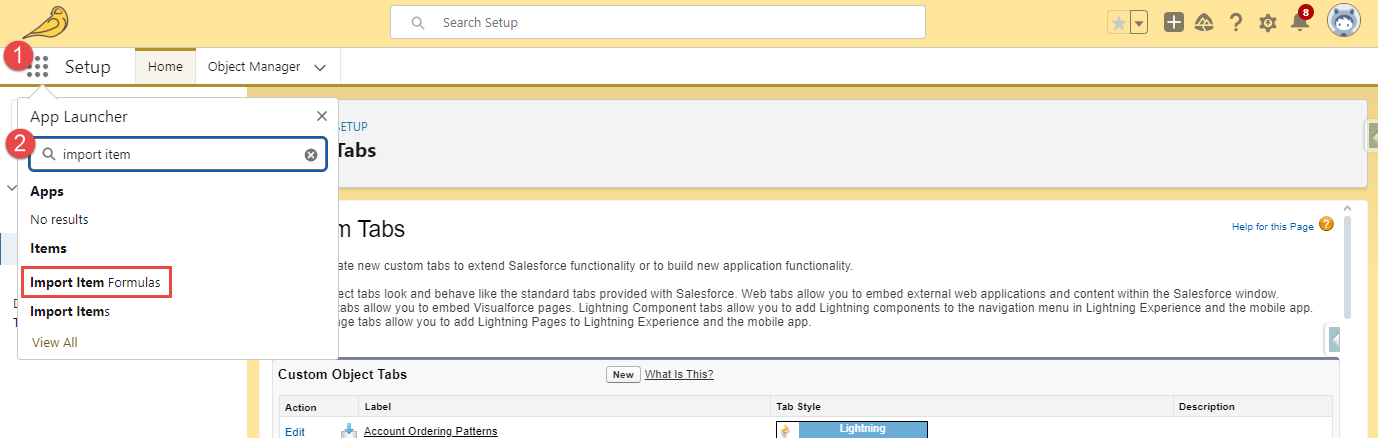This screenshot has height=438, width=1378.
Task: Open the user avatar profile menu
Action: point(1344,21)
